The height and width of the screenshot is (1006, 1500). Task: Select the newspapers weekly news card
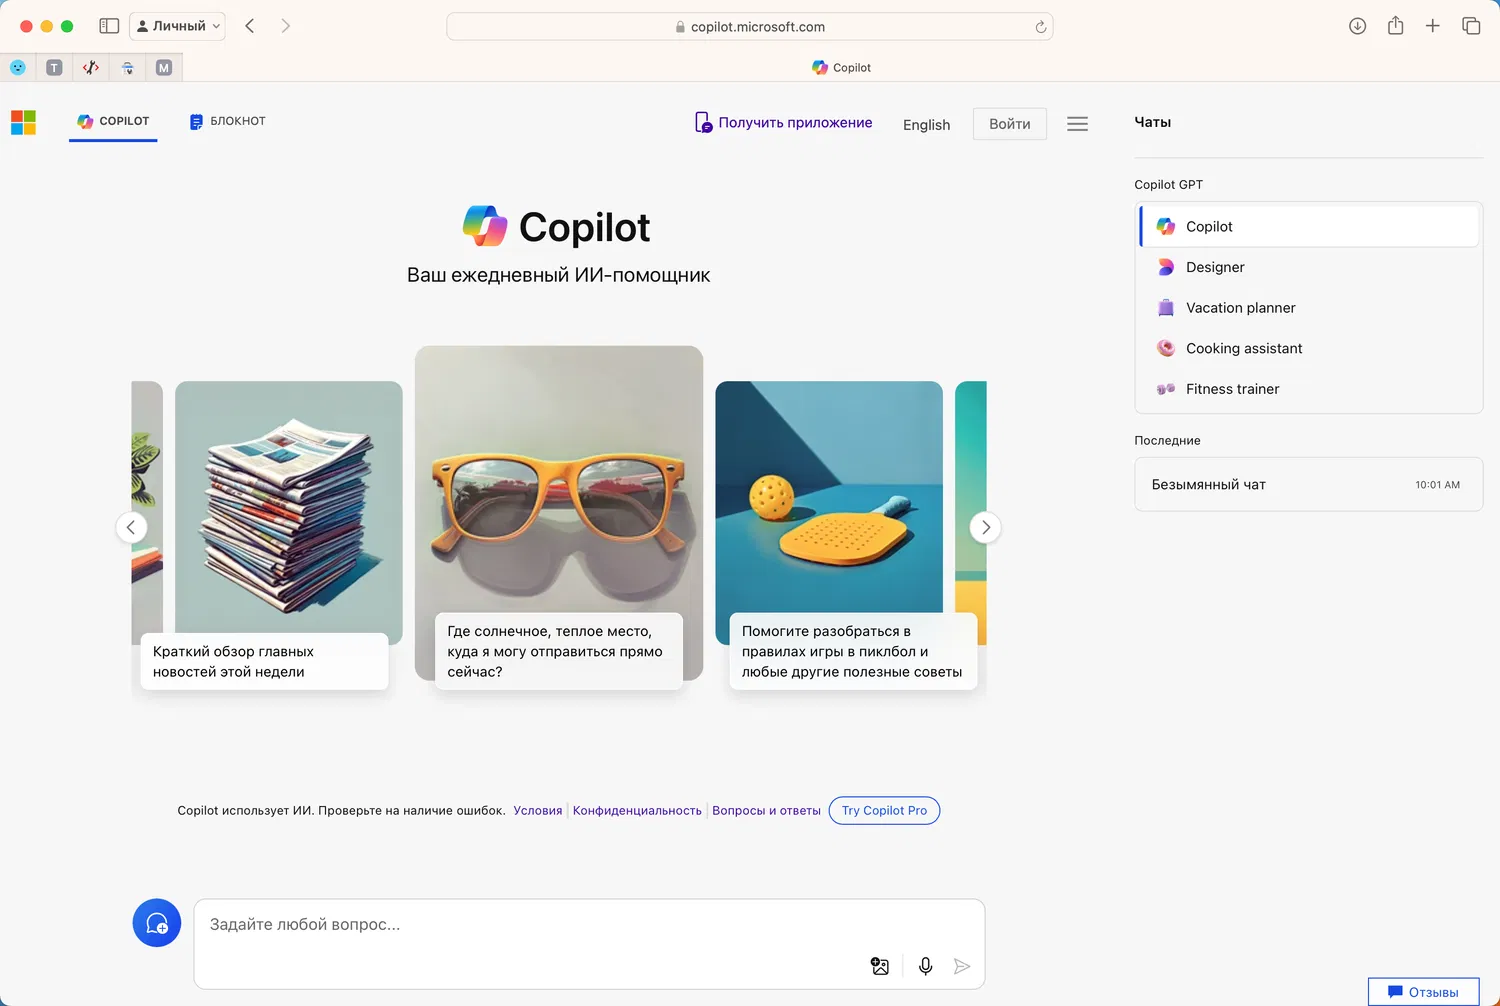click(x=289, y=535)
